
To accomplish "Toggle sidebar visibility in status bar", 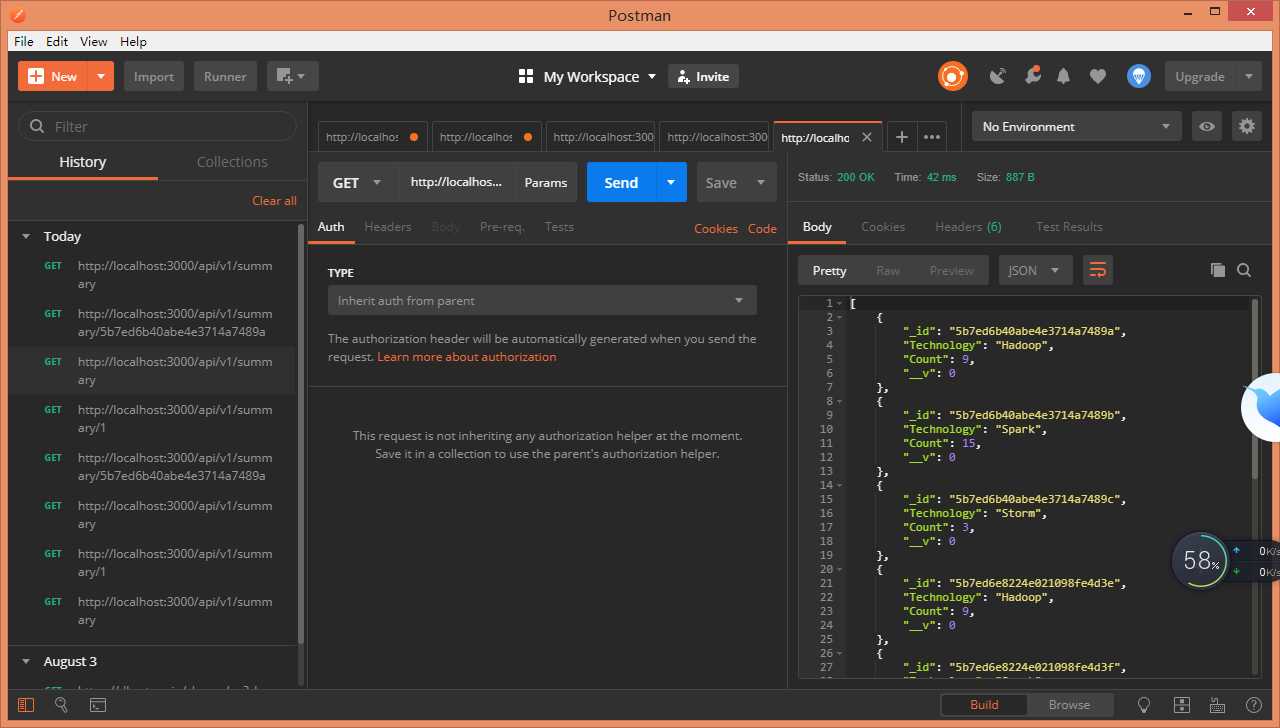I will point(26,705).
